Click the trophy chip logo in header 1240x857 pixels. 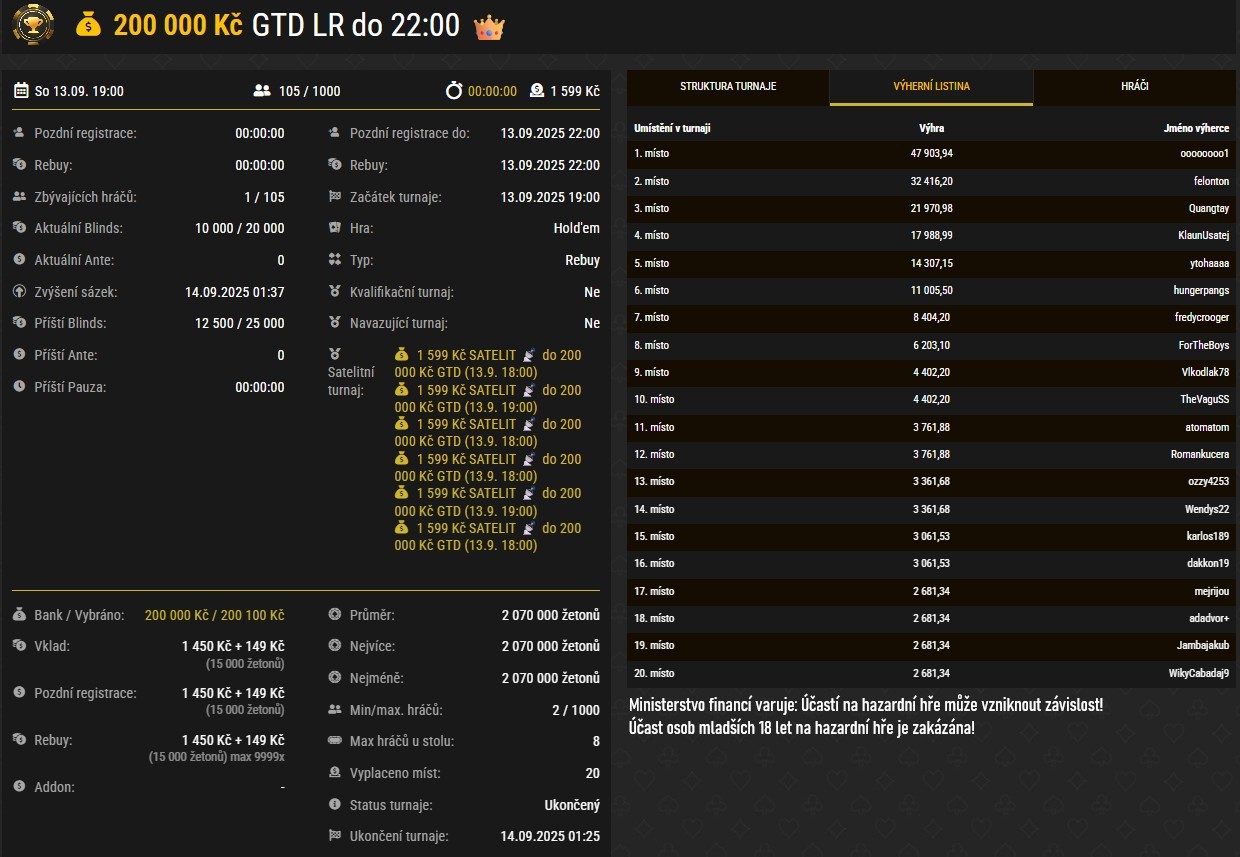pos(33,25)
